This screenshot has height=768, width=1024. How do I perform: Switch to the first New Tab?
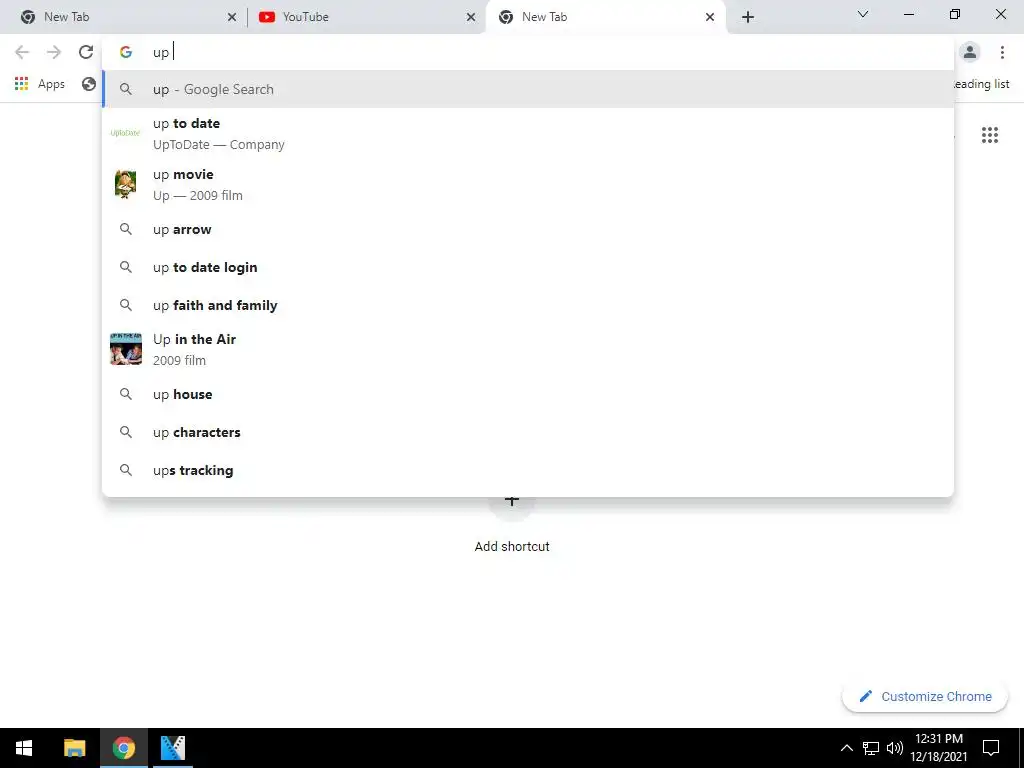coord(124,17)
